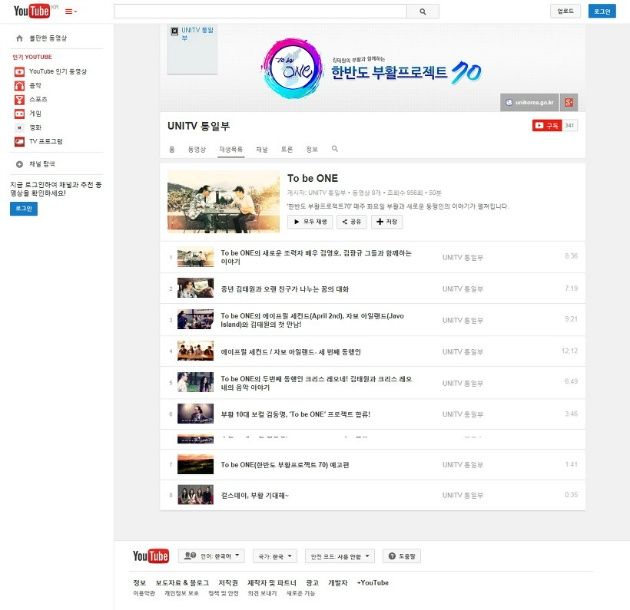
Task: Open thumbnail of the 3:46 video
Action: (196, 414)
